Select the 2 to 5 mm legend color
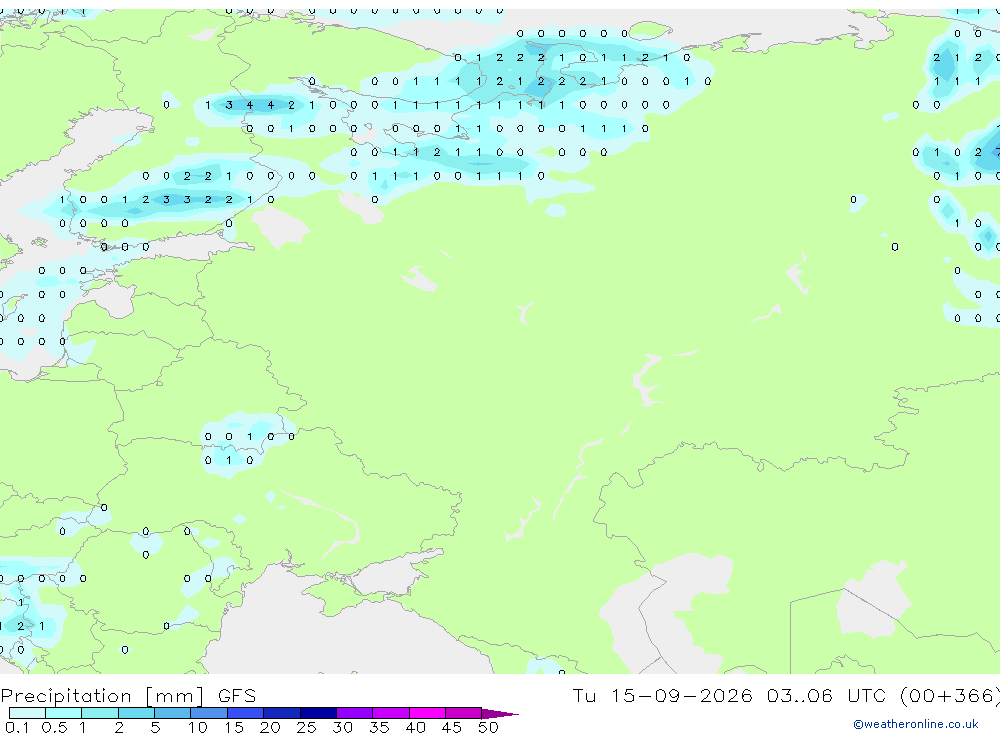Image resolution: width=1000 pixels, height=733 pixels. point(136,713)
